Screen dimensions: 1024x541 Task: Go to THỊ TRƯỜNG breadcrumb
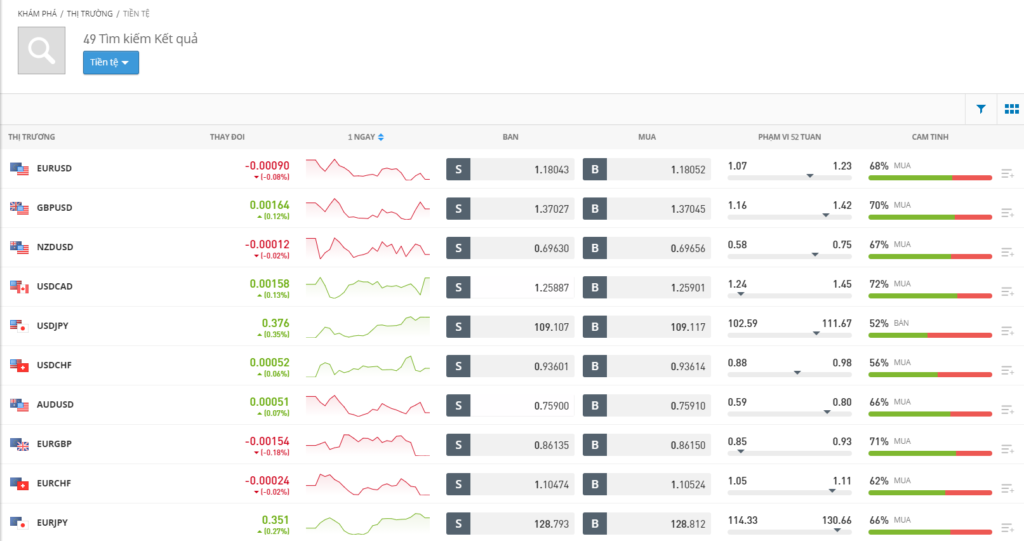[x=89, y=14]
